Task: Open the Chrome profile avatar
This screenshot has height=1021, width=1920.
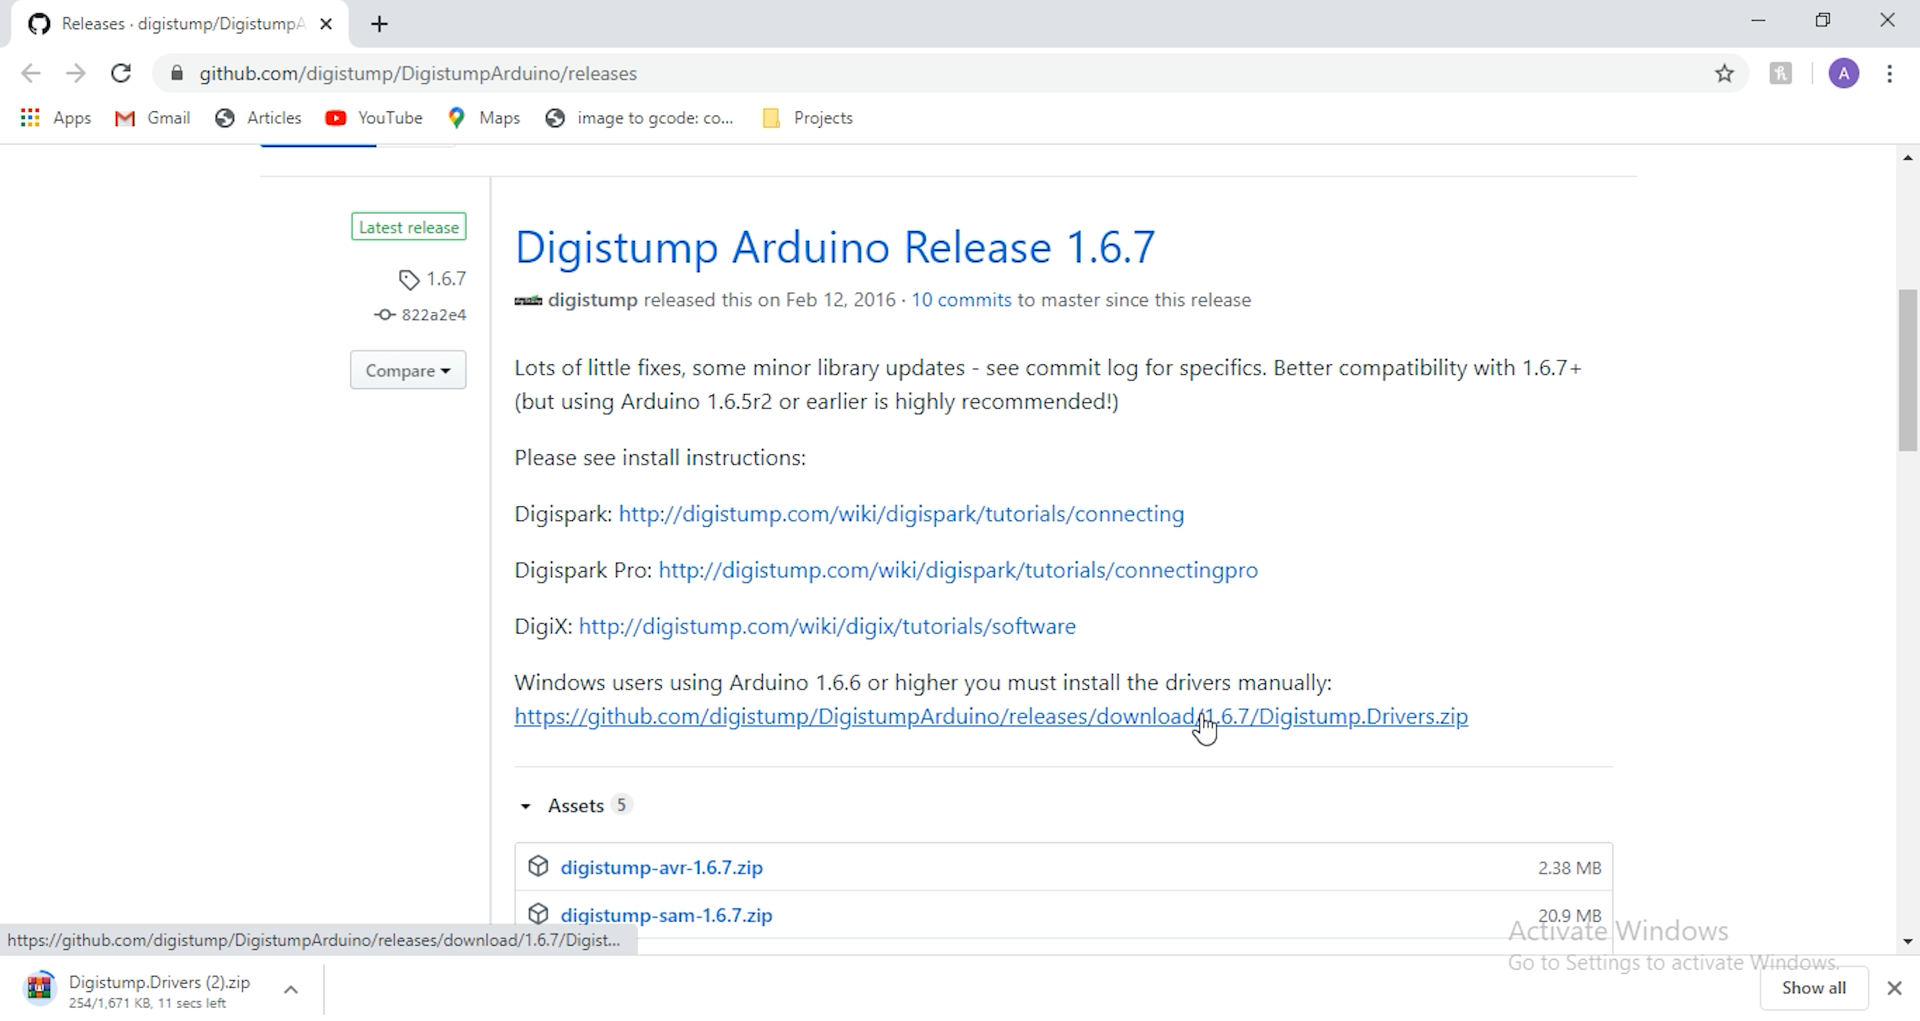Action: click(1844, 73)
